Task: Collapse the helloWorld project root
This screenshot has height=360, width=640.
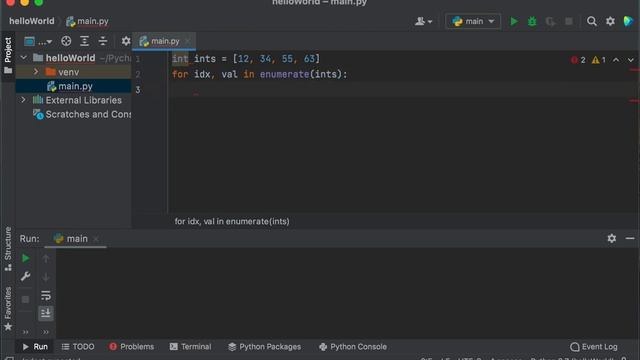Action: coord(24,58)
